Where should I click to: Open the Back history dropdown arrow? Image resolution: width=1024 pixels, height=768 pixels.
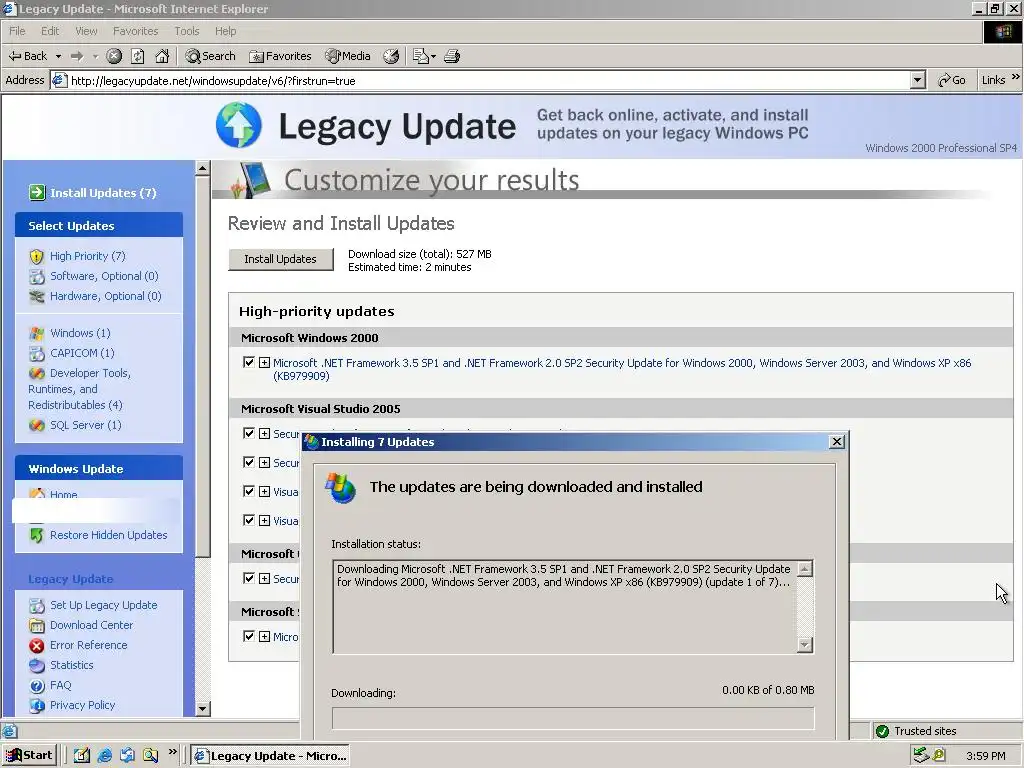[x=58, y=56]
